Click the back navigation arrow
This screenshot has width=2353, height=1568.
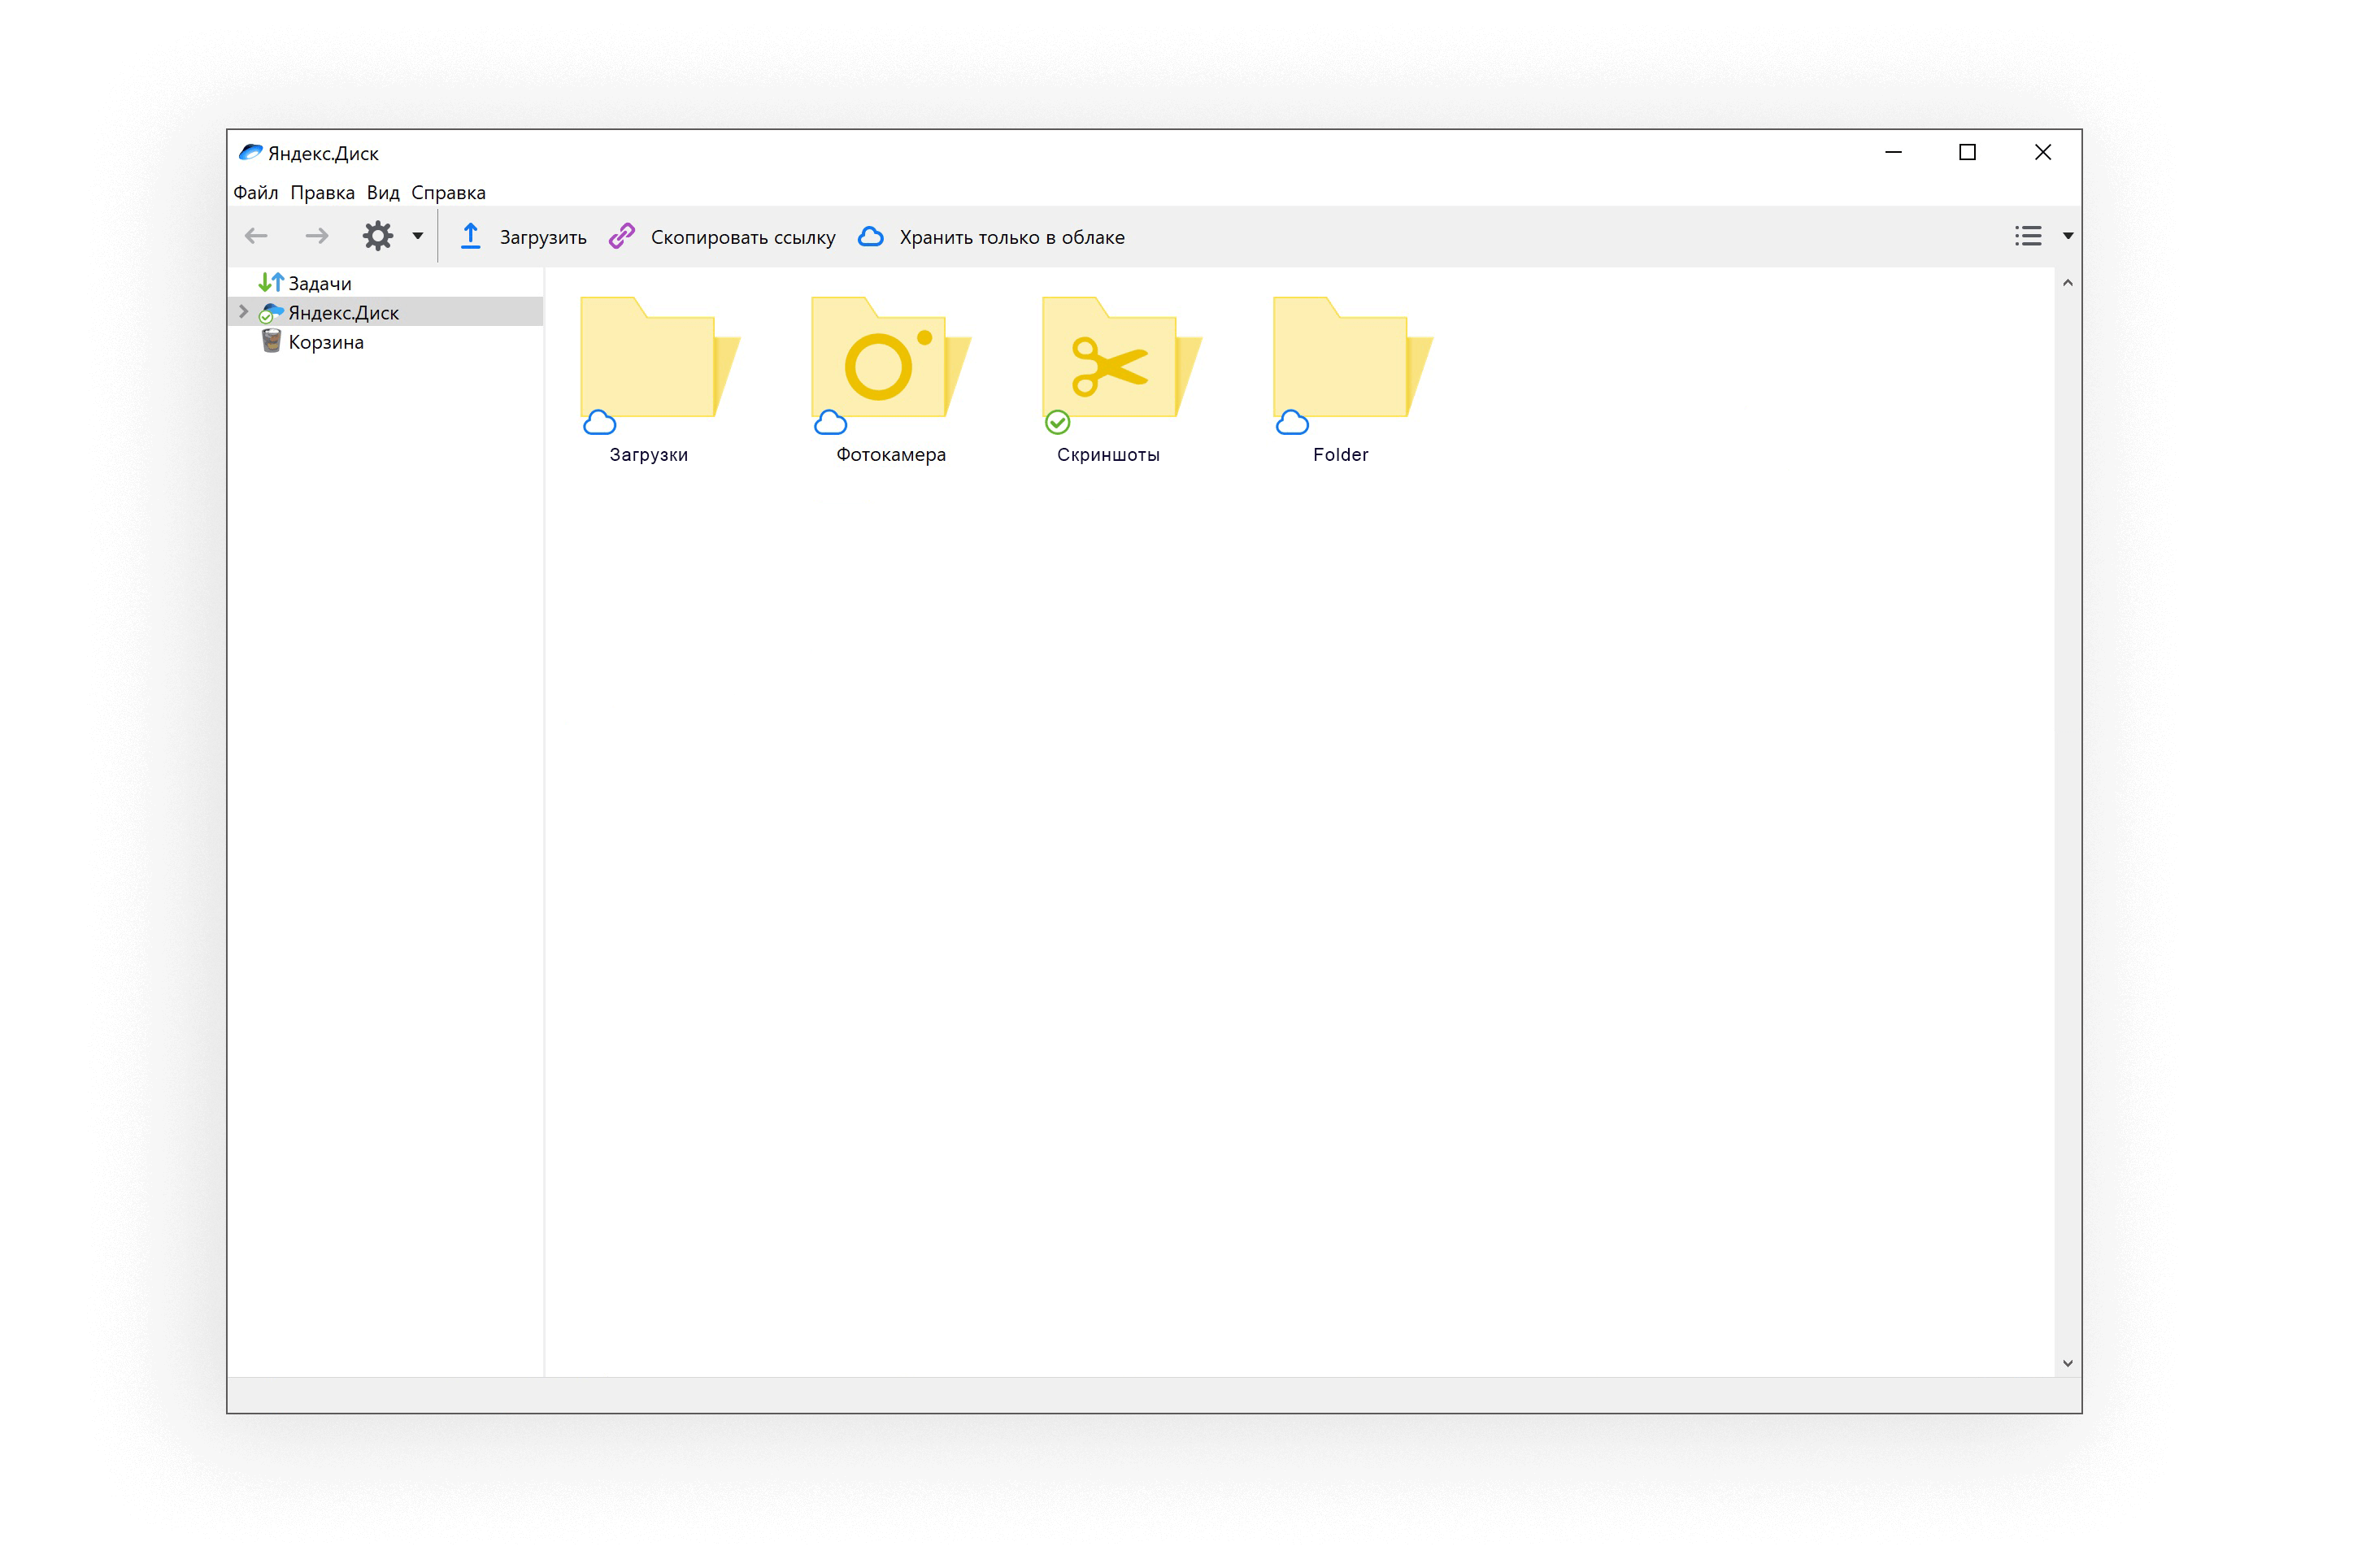pyautogui.click(x=256, y=236)
